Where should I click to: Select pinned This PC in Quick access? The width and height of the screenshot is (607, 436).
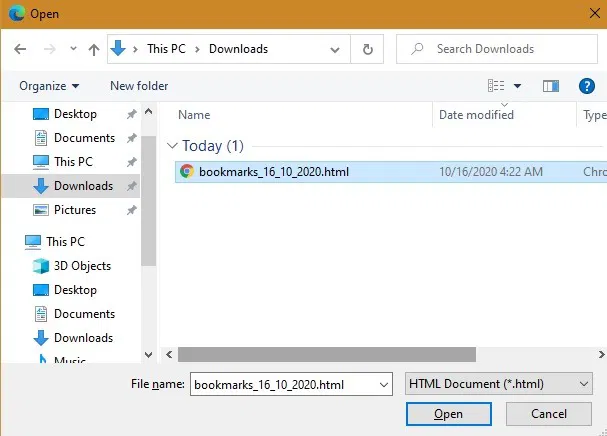[63, 161]
